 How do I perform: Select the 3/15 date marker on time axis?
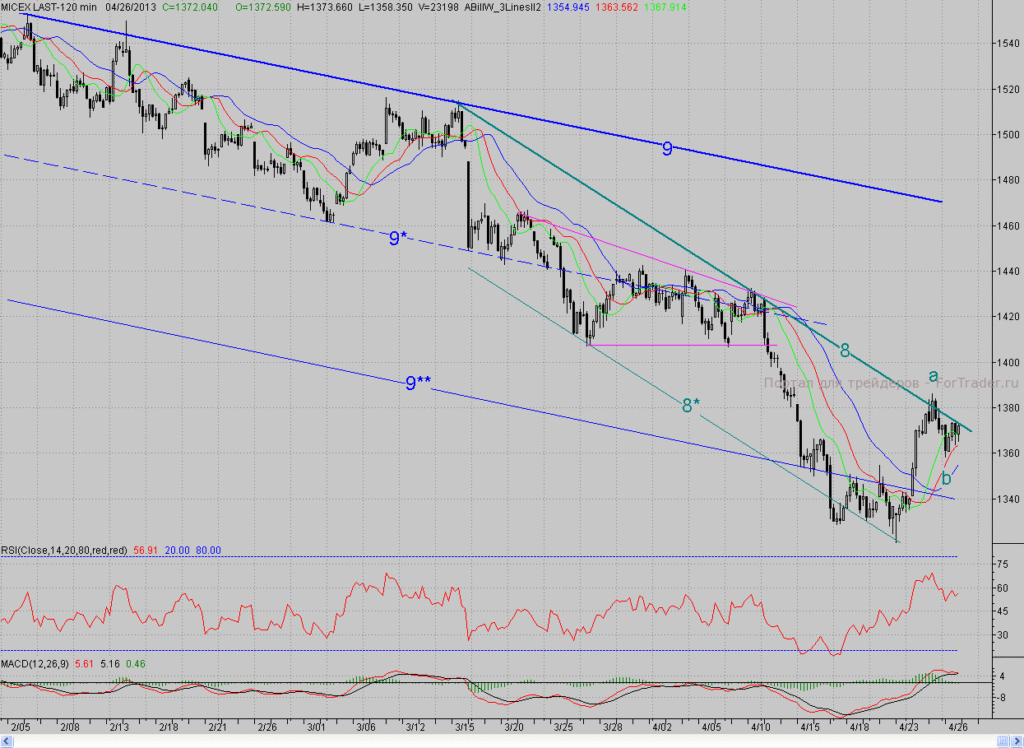coord(465,726)
